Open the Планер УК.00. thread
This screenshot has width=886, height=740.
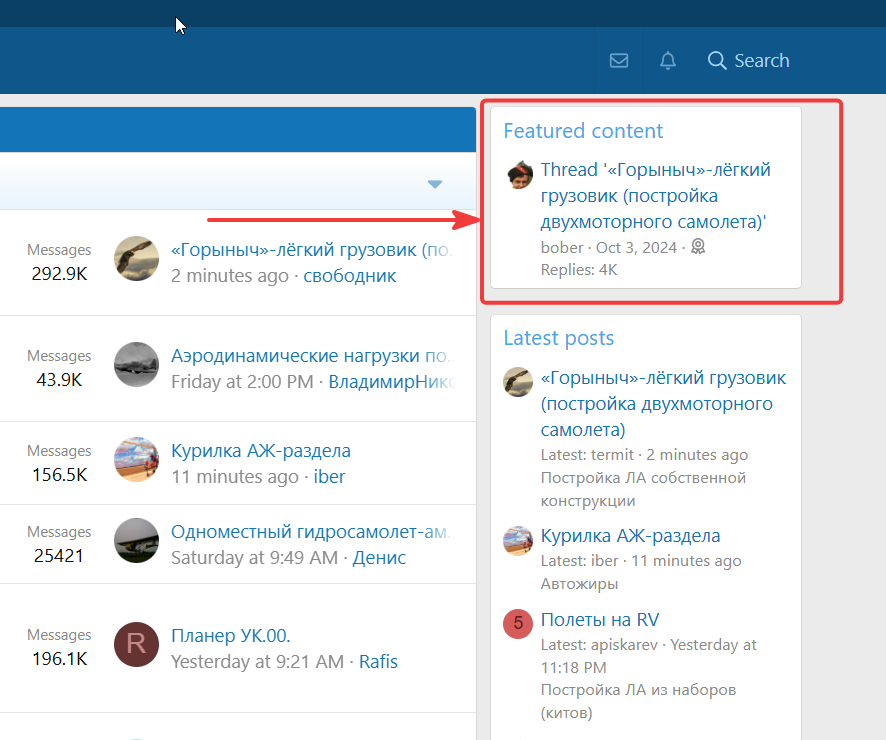pyautogui.click(x=231, y=635)
